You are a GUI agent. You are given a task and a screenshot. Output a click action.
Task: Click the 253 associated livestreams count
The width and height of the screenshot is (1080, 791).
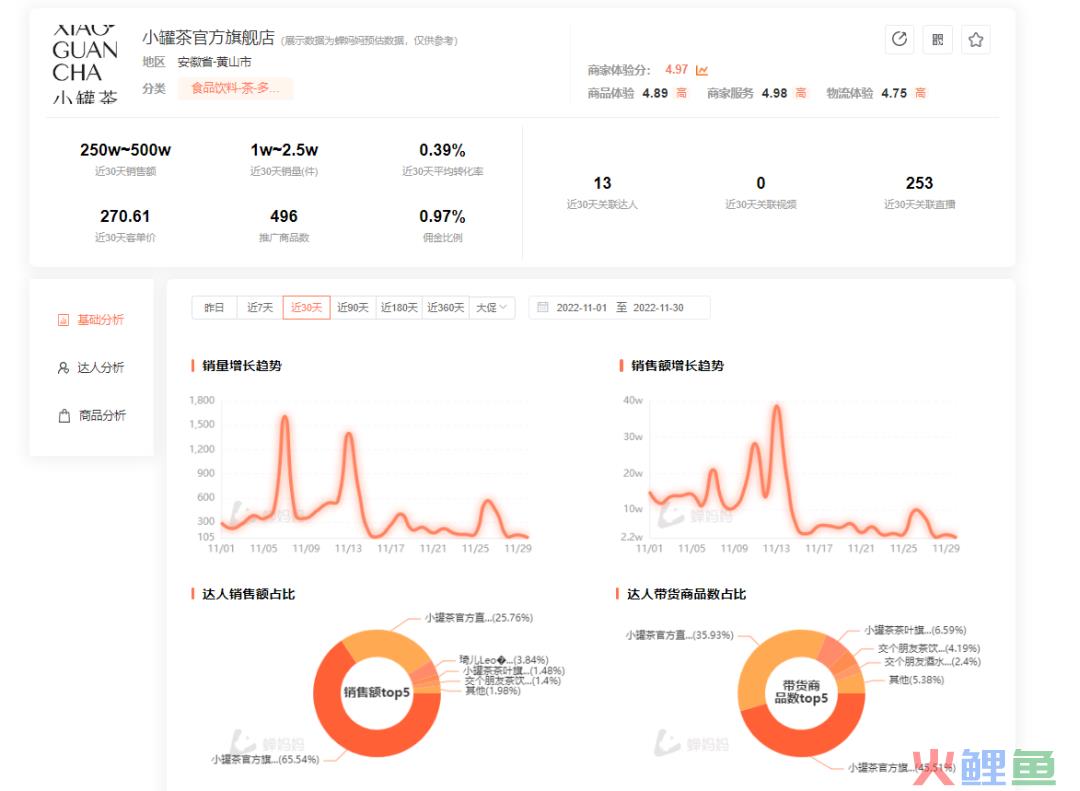click(x=920, y=183)
